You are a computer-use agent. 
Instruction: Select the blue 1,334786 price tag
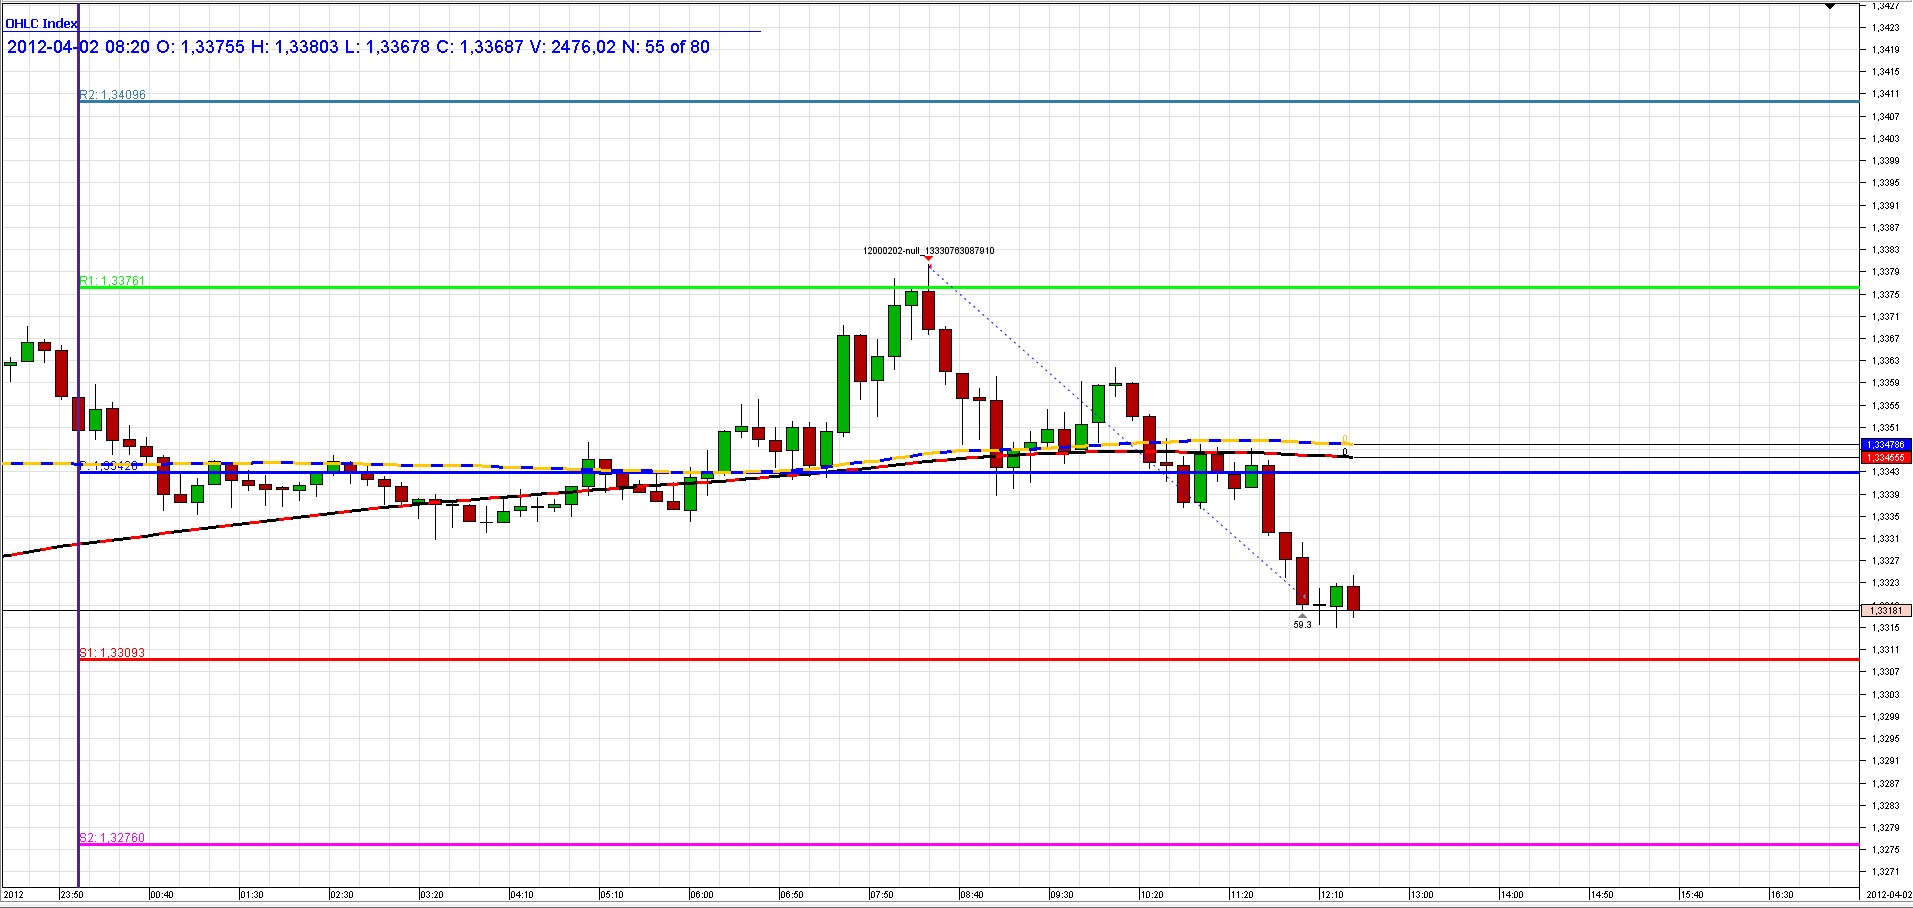(x=1885, y=444)
